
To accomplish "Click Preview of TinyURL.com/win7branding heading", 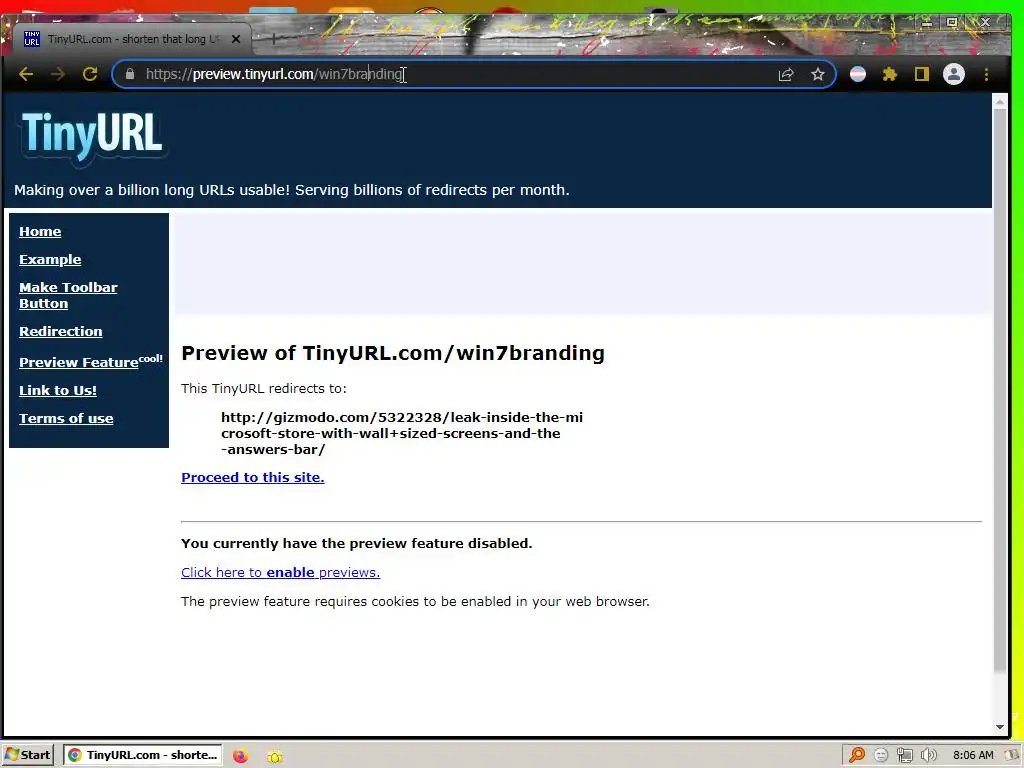I will tap(392, 353).
